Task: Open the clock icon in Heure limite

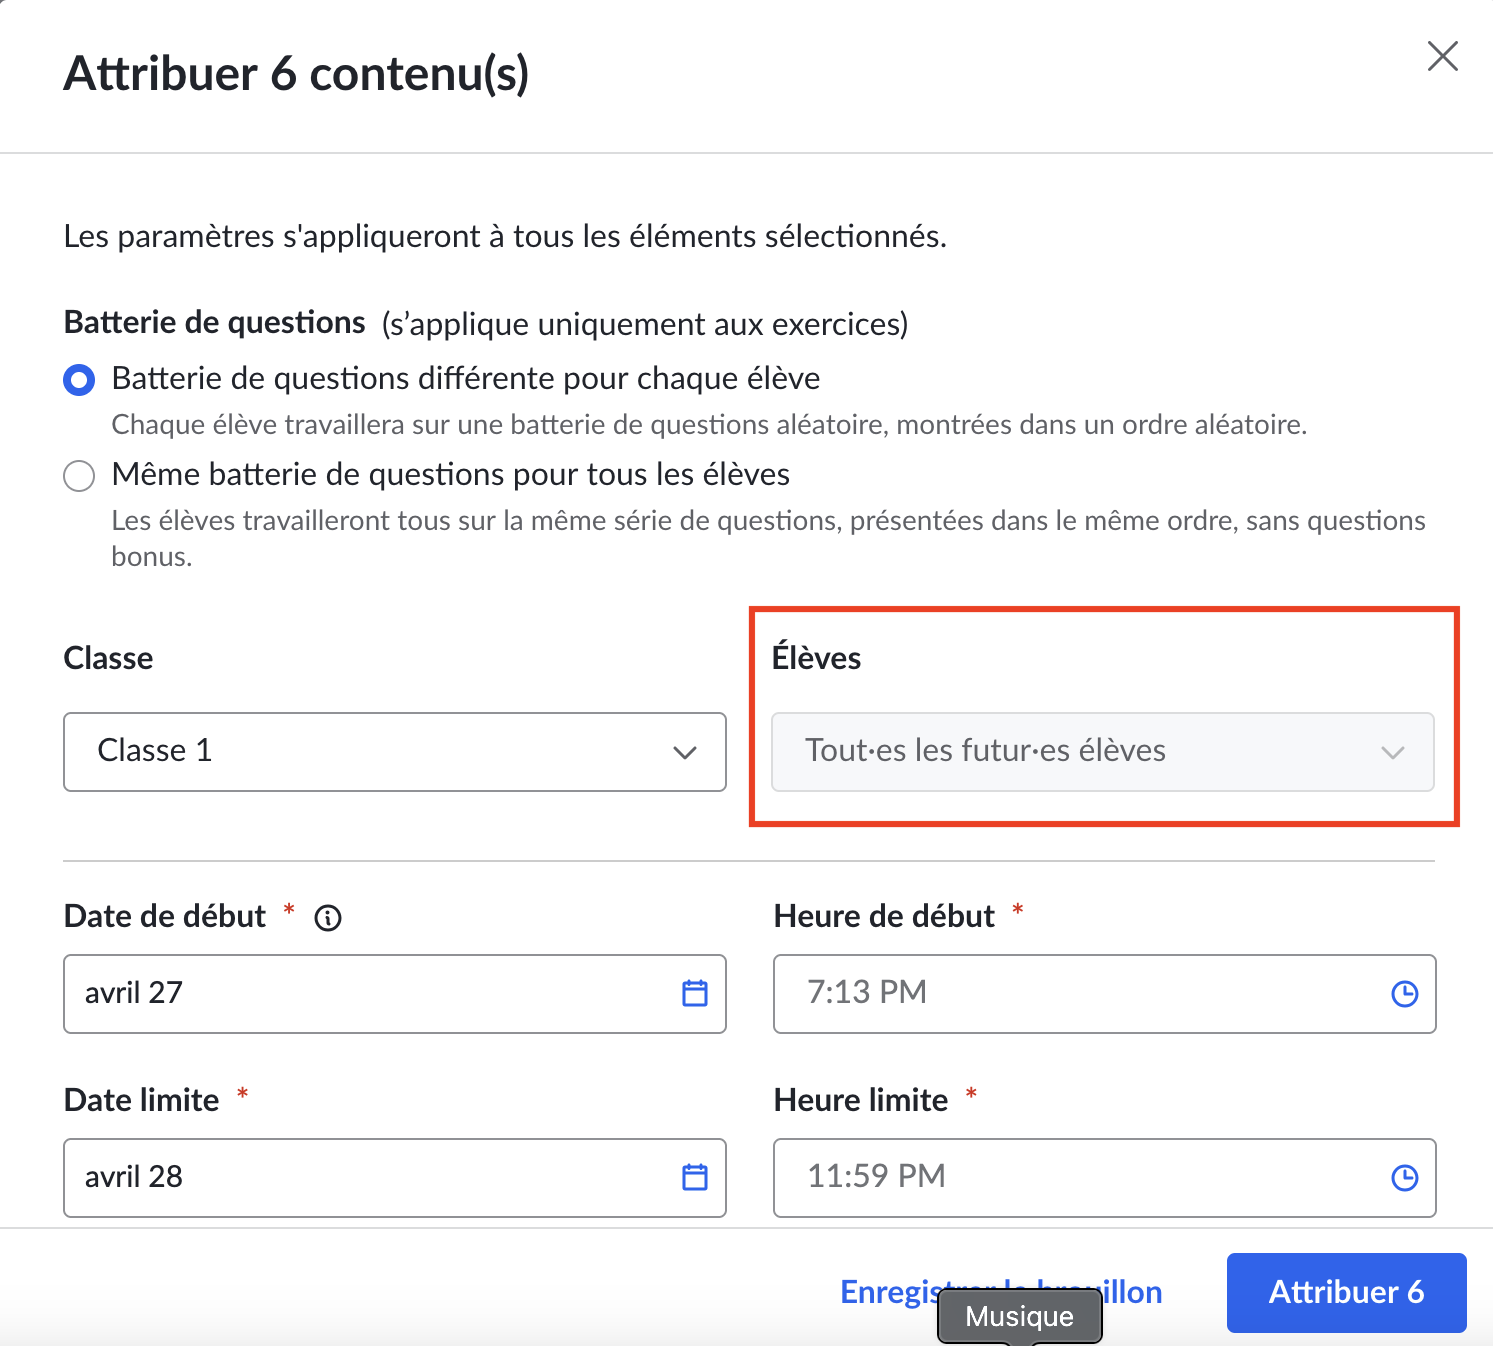Action: tap(1404, 1178)
